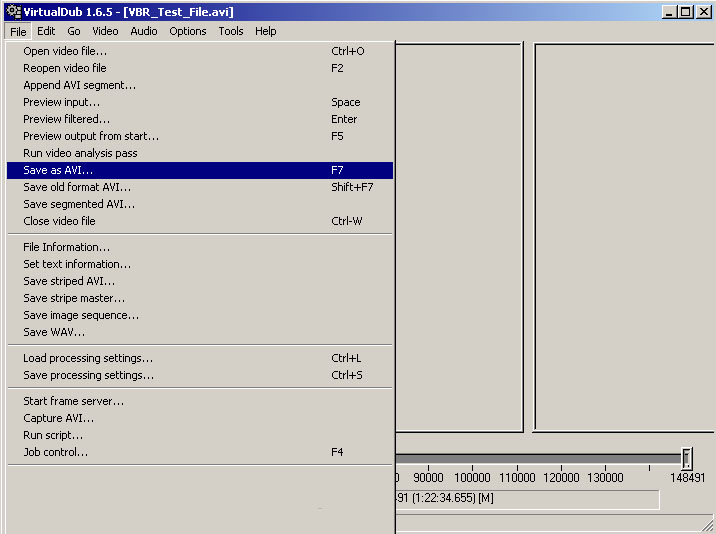The width and height of the screenshot is (716, 534).
Task: Open the Edit menu
Action: [x=46, y=31]
